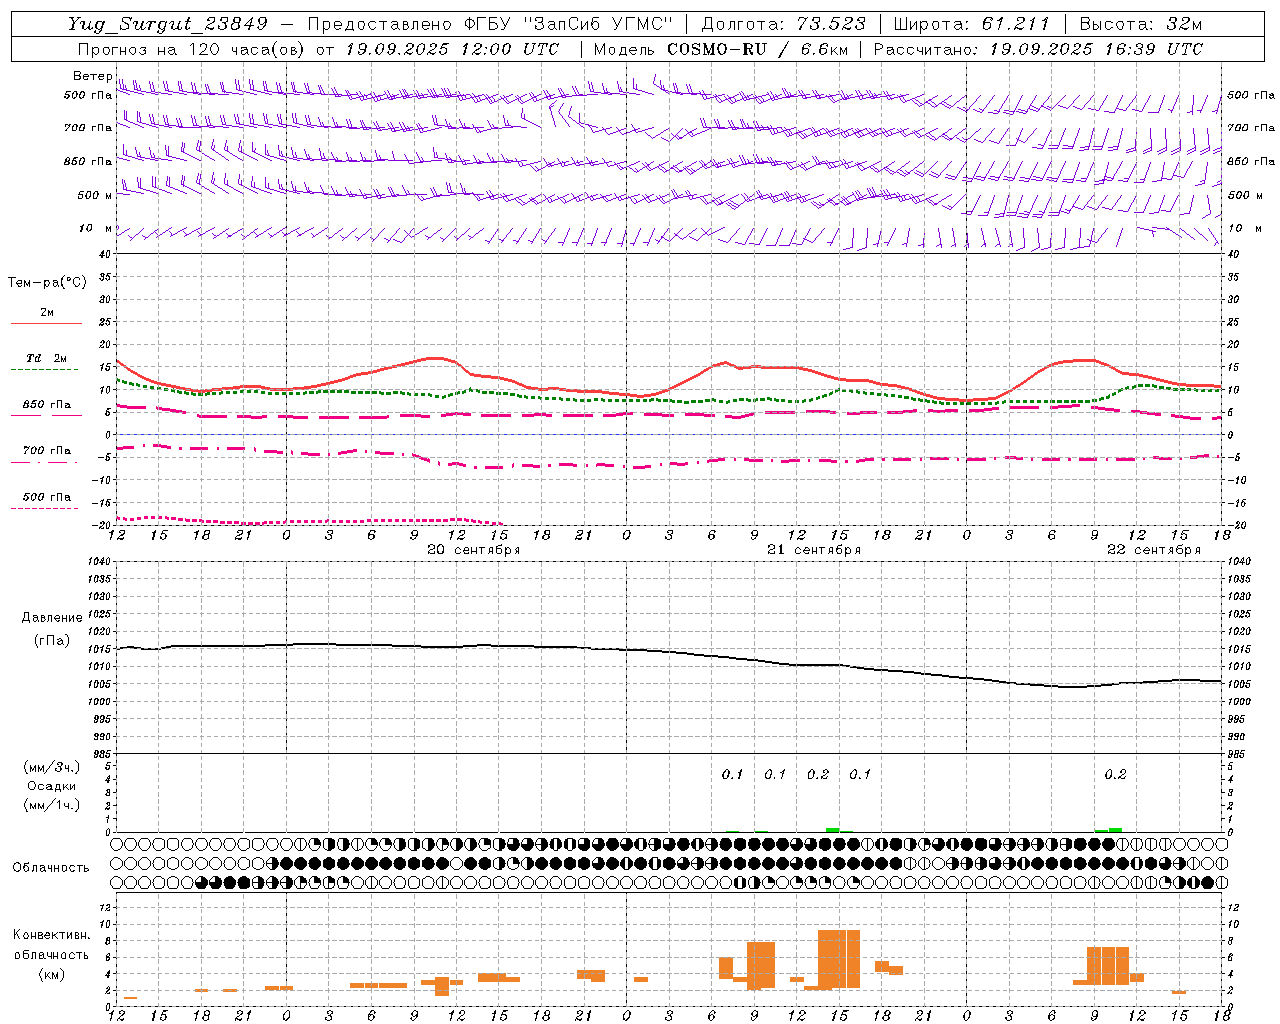
Task: Click the Ветер panel label
Action: (93, 76)
